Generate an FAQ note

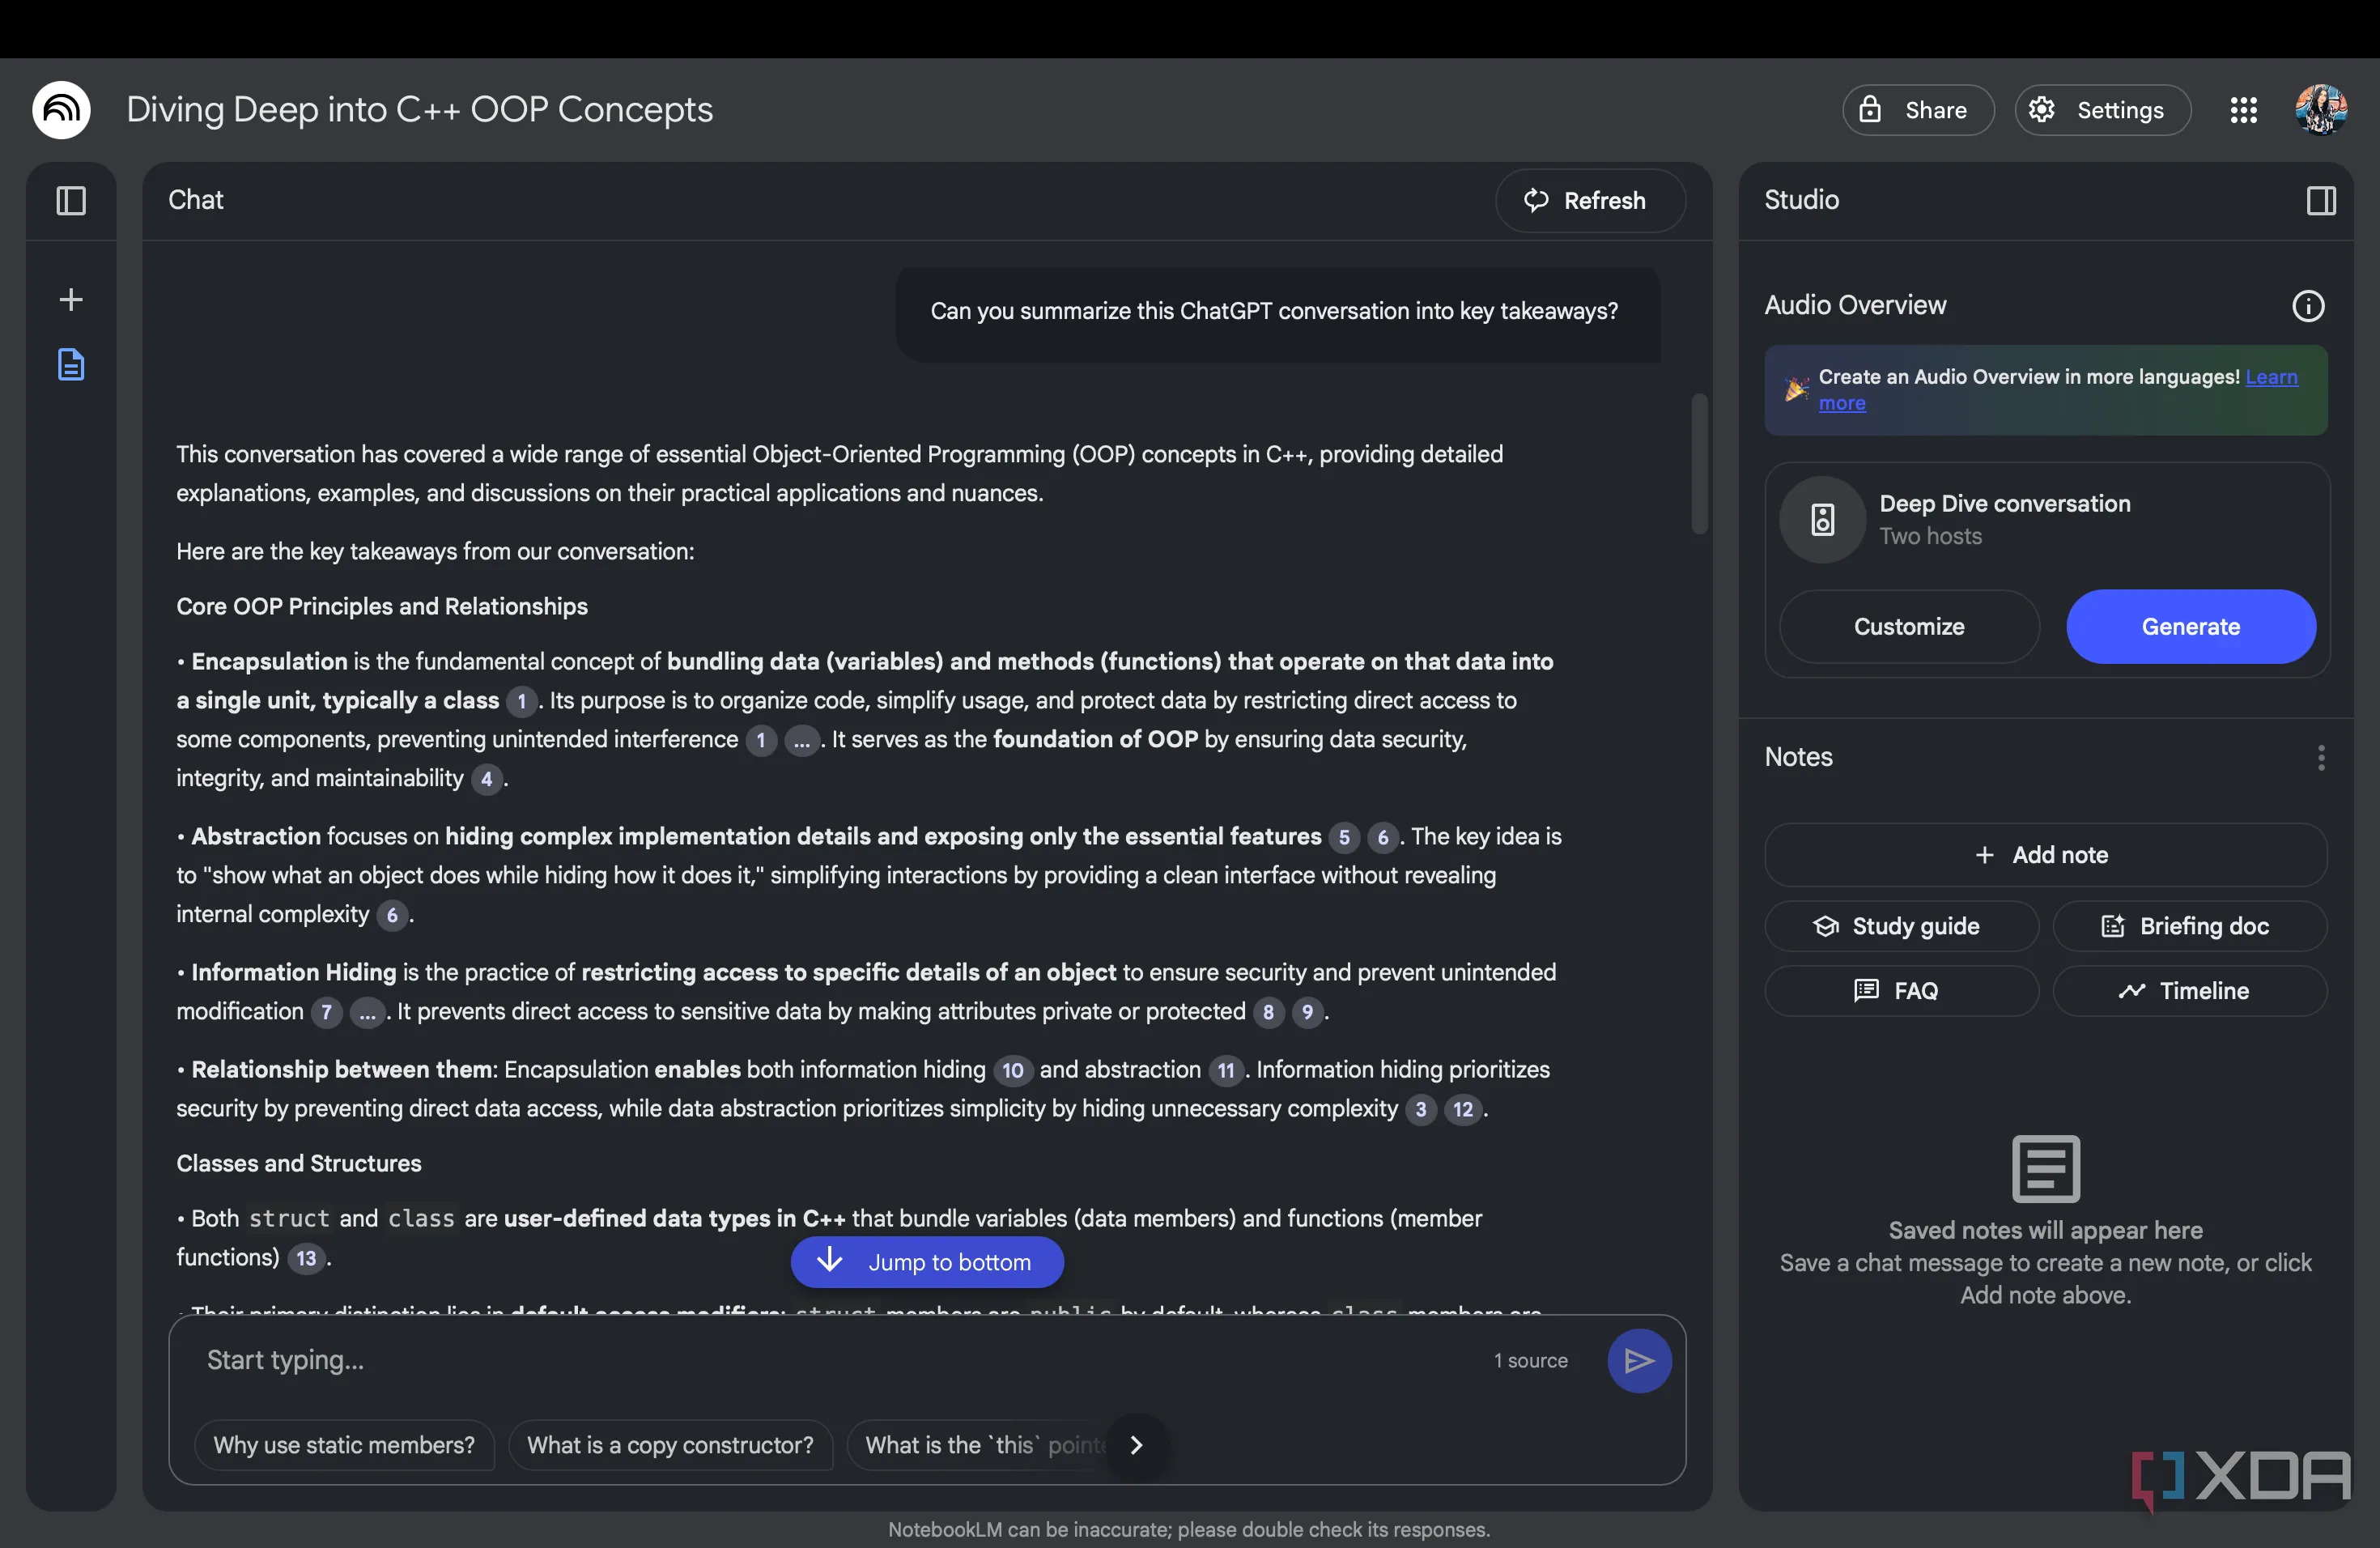[x=1901, y=990]
